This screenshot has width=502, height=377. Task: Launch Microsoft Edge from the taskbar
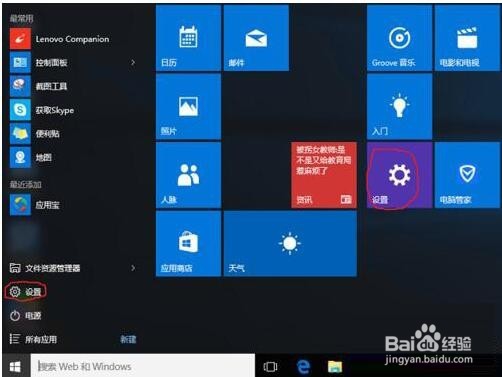pos(303,367)
